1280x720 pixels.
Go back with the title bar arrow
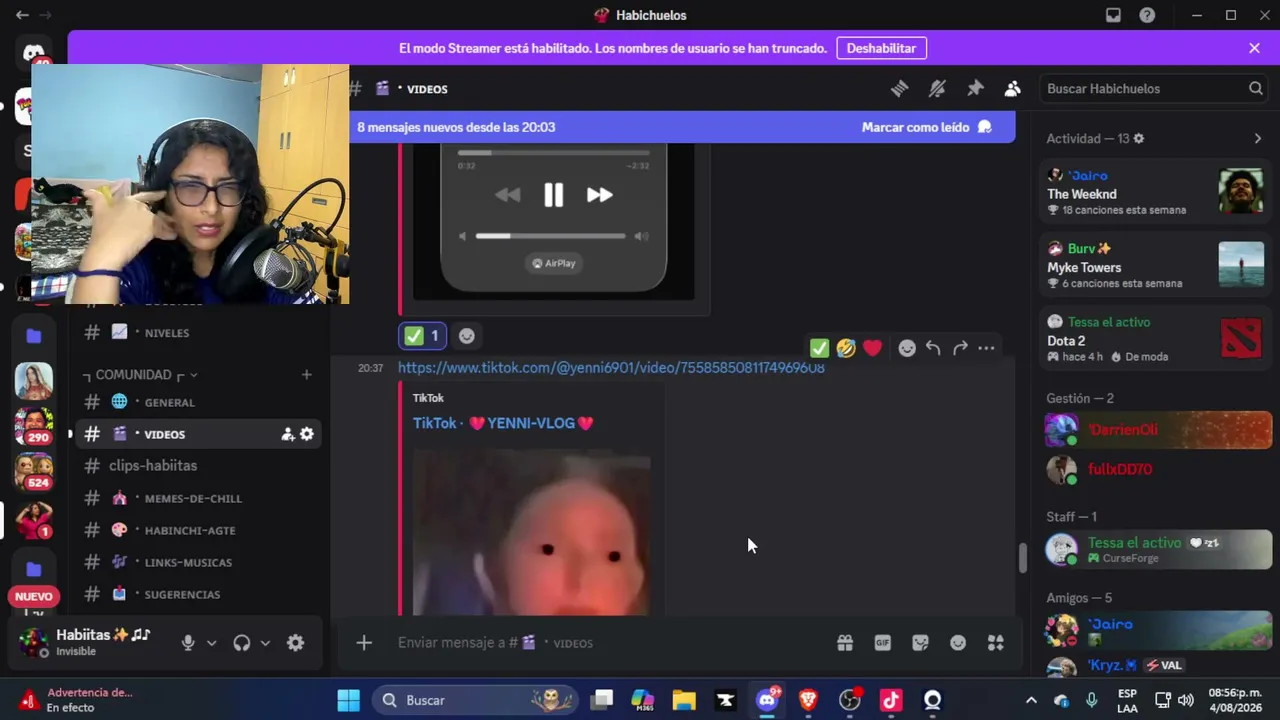tap(22, 15)
